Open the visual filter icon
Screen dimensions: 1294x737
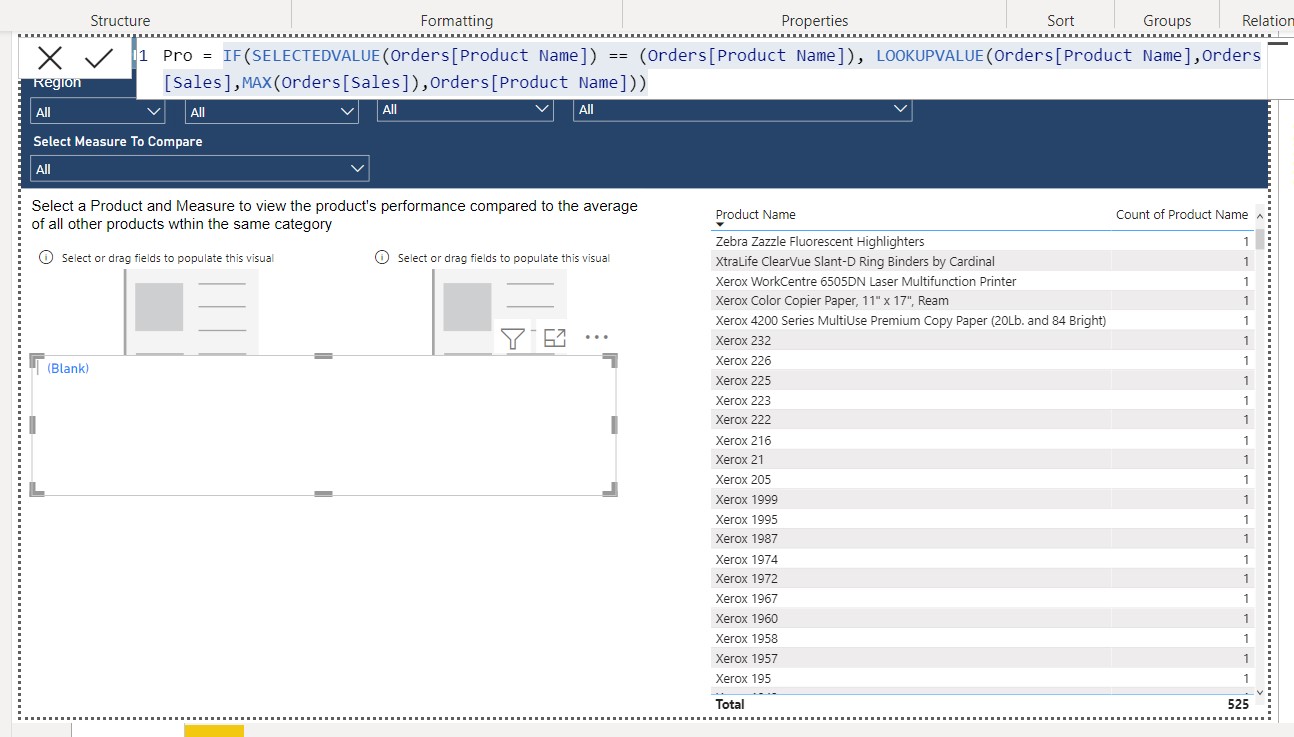(x=513, y=338)
